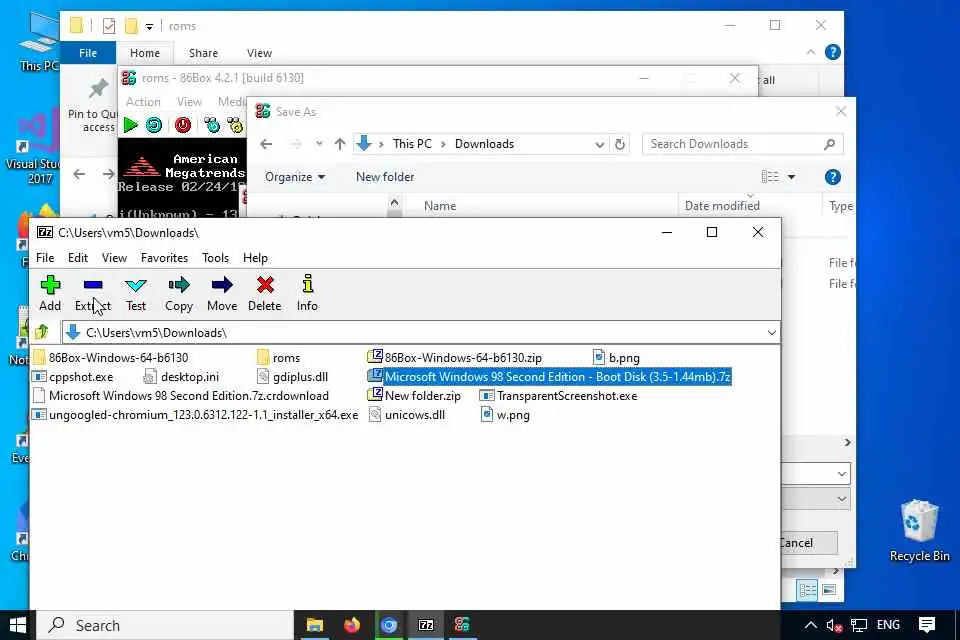
Task: Click the Extract toolbar button in 7-Zip
Action: [x=92, y=293]
